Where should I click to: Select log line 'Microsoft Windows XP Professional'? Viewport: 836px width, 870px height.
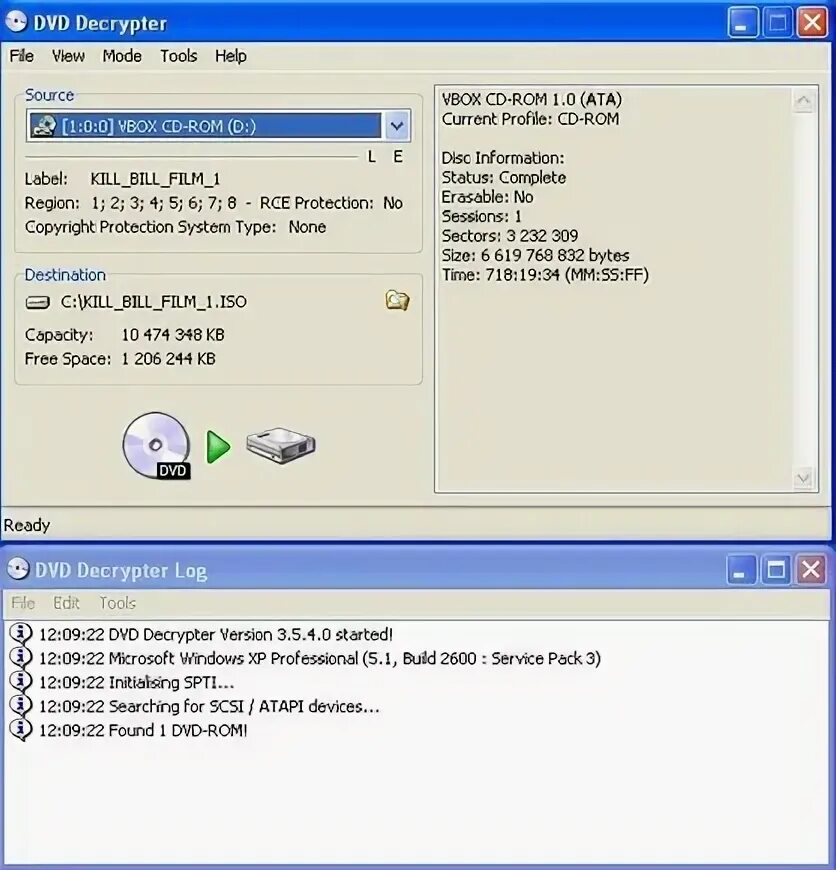click(x=320, y=658)
